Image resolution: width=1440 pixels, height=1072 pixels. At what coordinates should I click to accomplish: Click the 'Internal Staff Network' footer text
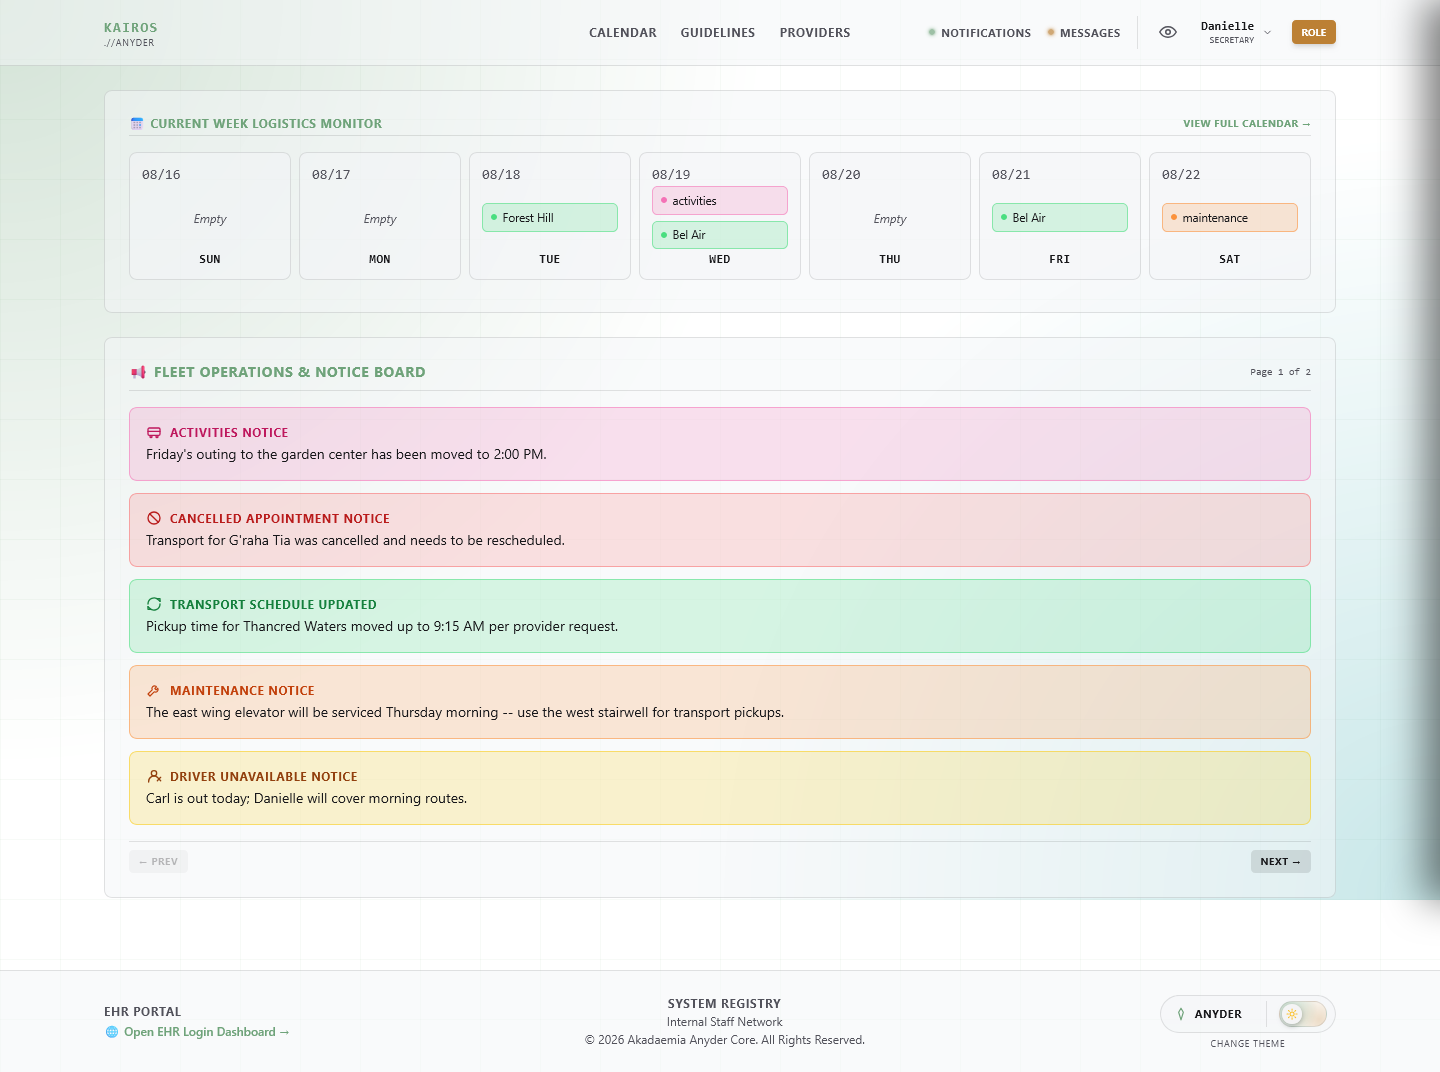725,1022
